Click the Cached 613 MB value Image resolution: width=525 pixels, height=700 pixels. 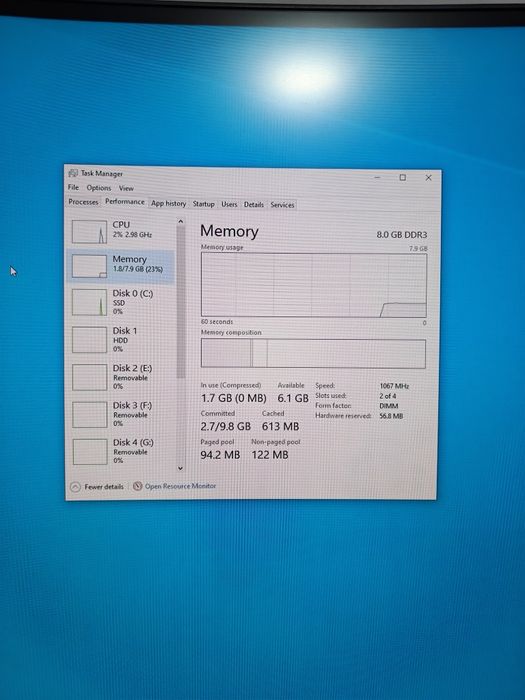click(280, 426)
